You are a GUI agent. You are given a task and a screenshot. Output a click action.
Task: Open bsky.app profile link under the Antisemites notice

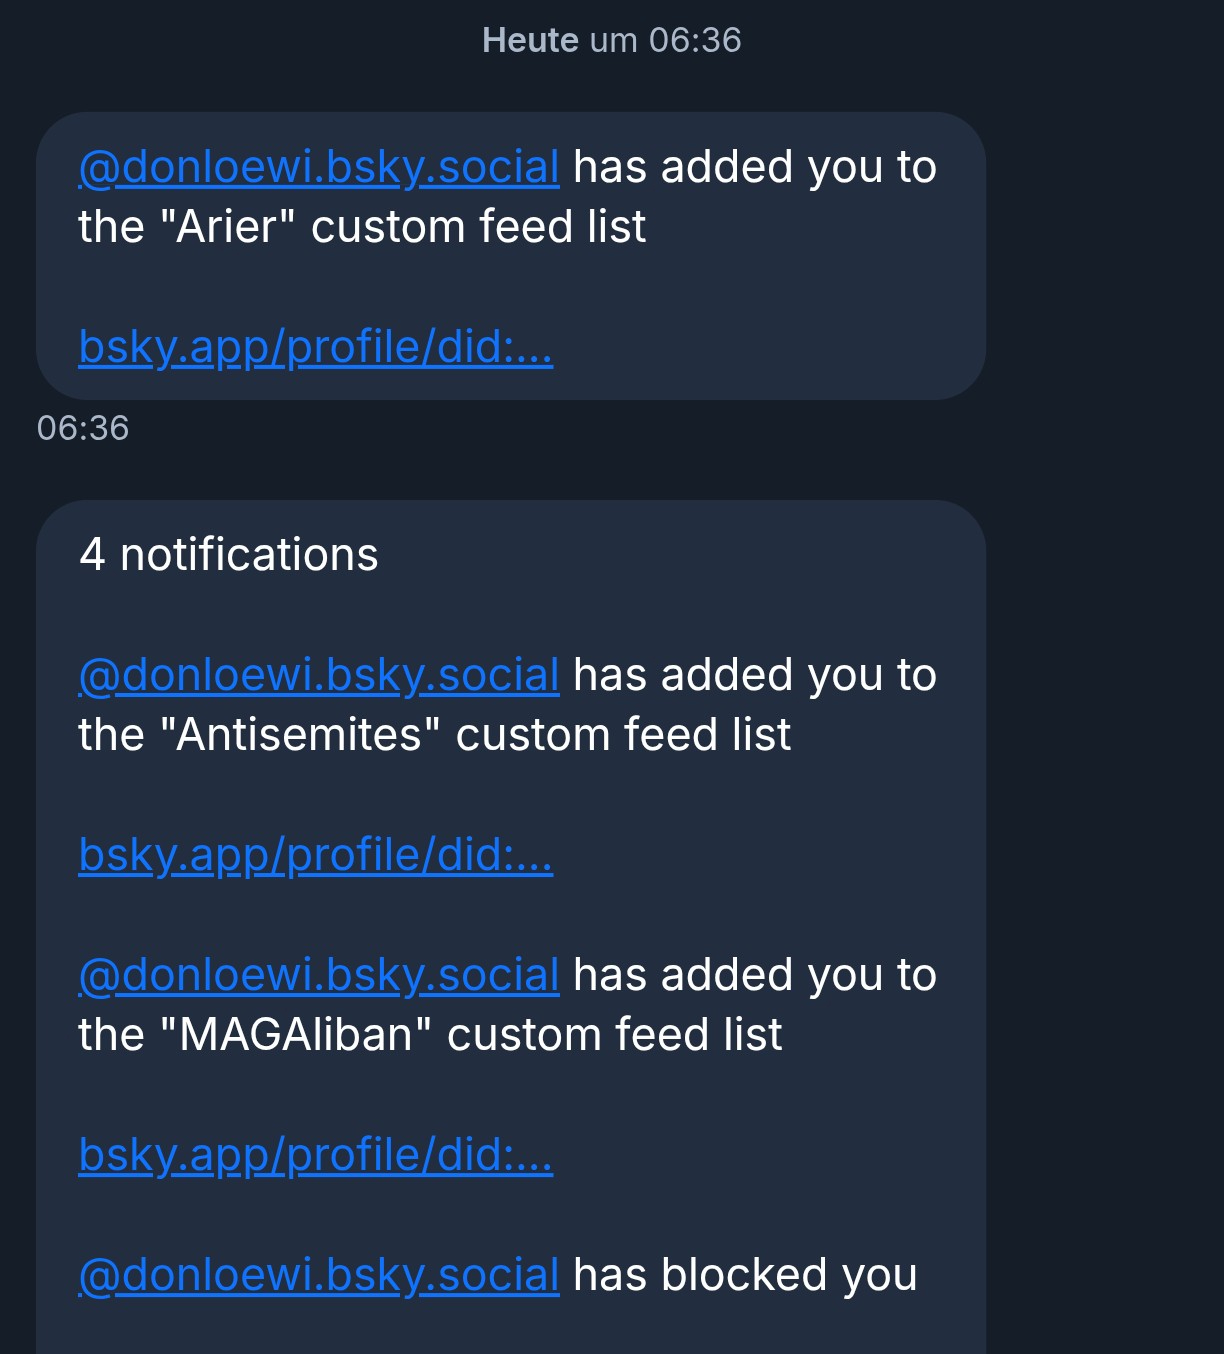click(x=315, y=855)
